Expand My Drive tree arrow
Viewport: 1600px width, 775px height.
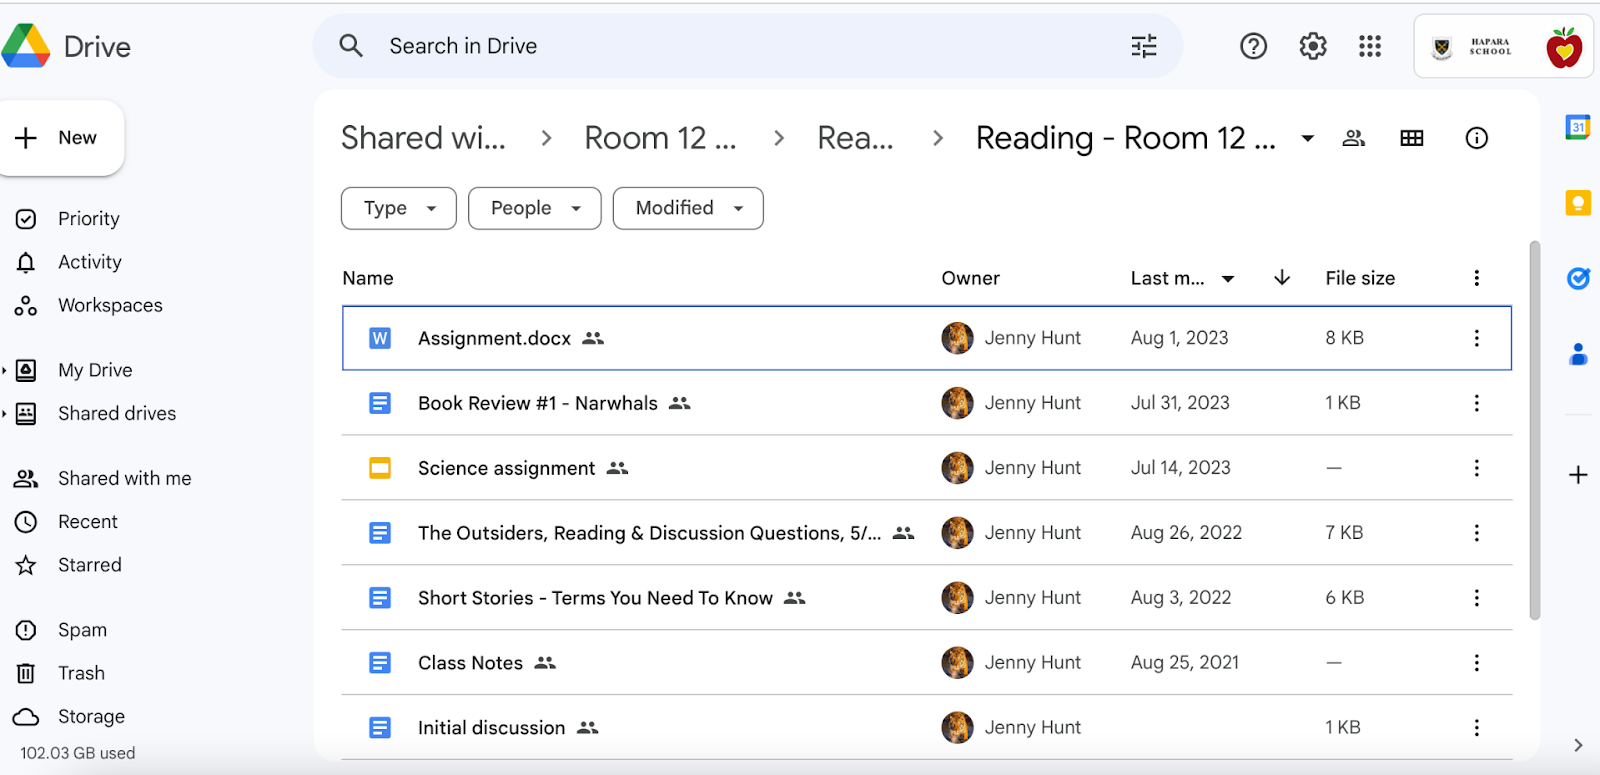(x=5, y=370)
